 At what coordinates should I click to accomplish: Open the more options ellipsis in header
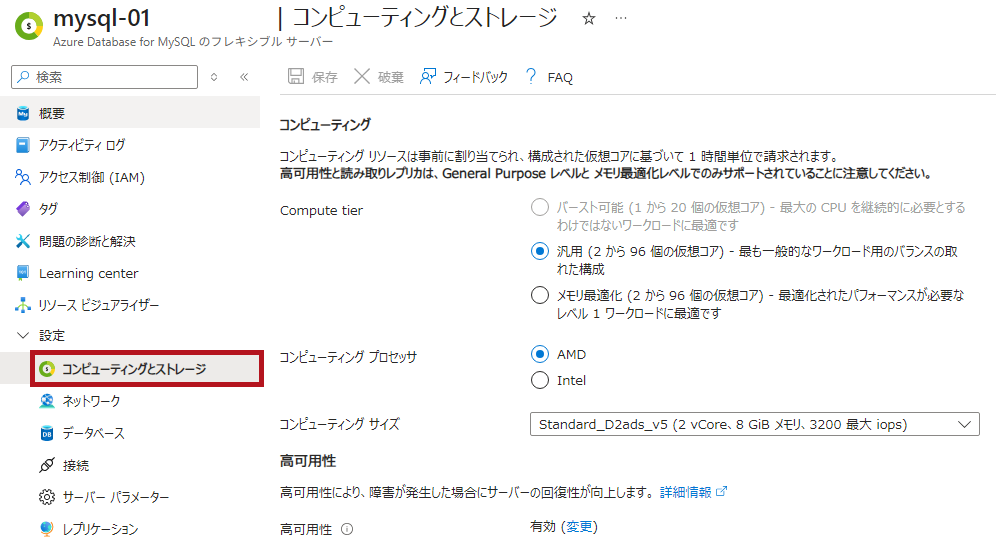coord(621,19)
